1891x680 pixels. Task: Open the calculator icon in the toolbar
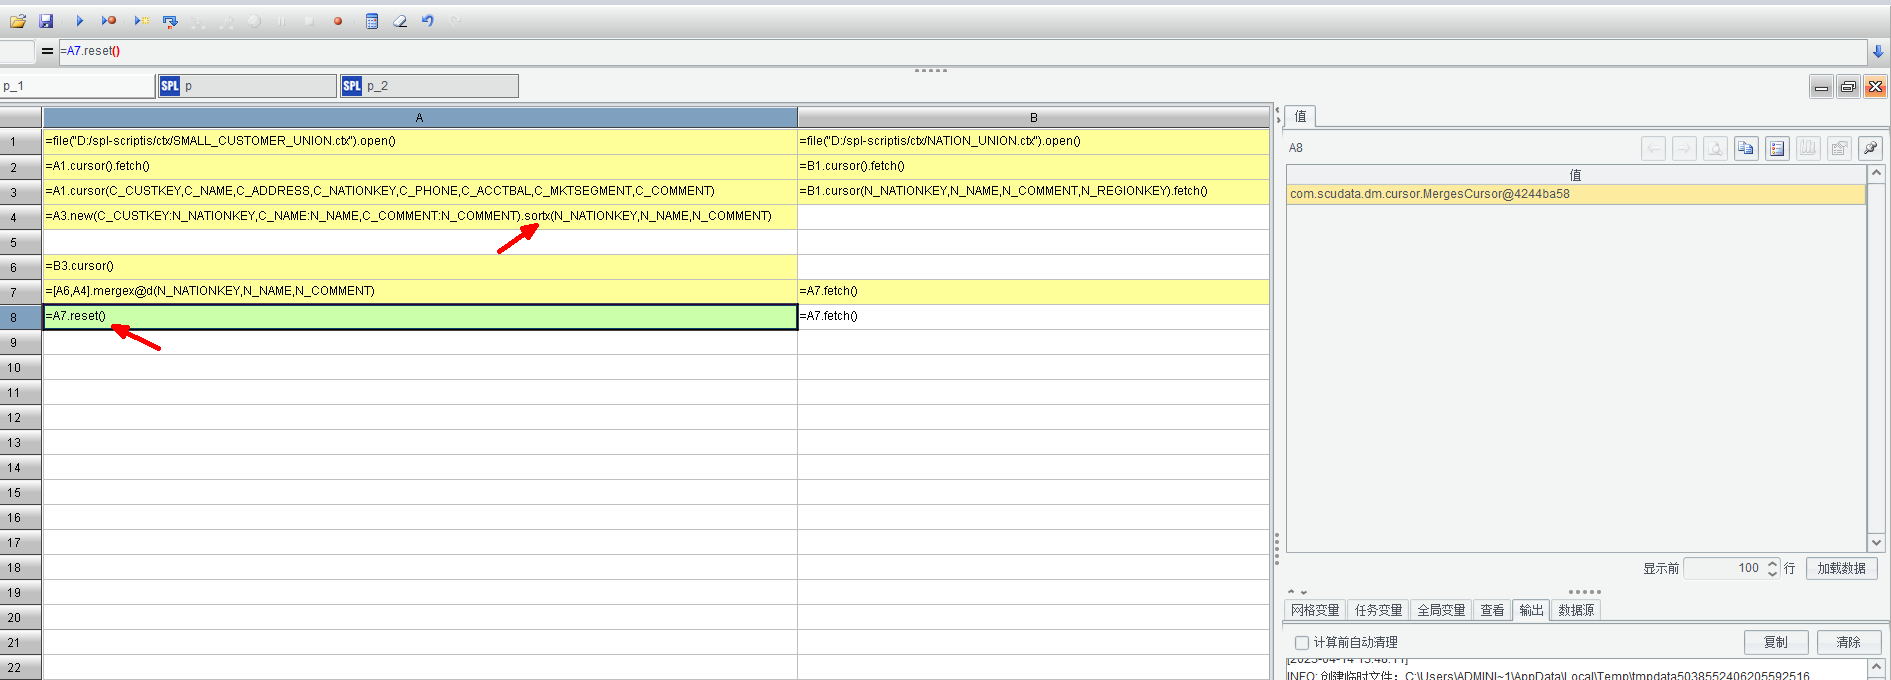pos(372,21)
